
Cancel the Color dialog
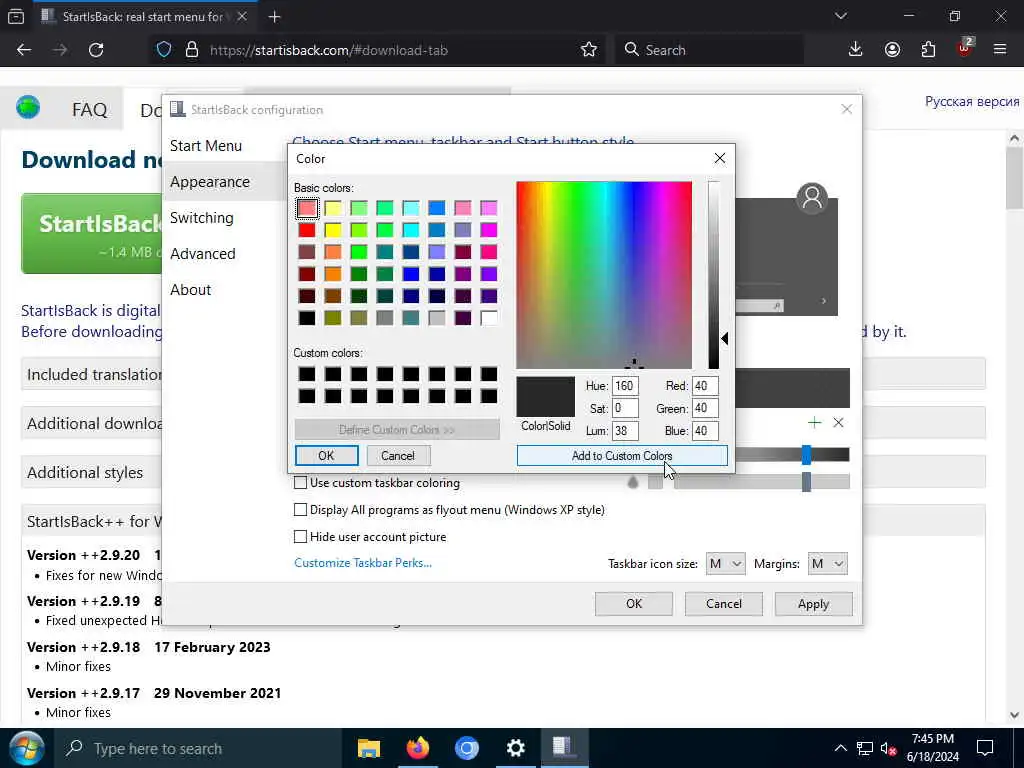[x=398, y=456]
